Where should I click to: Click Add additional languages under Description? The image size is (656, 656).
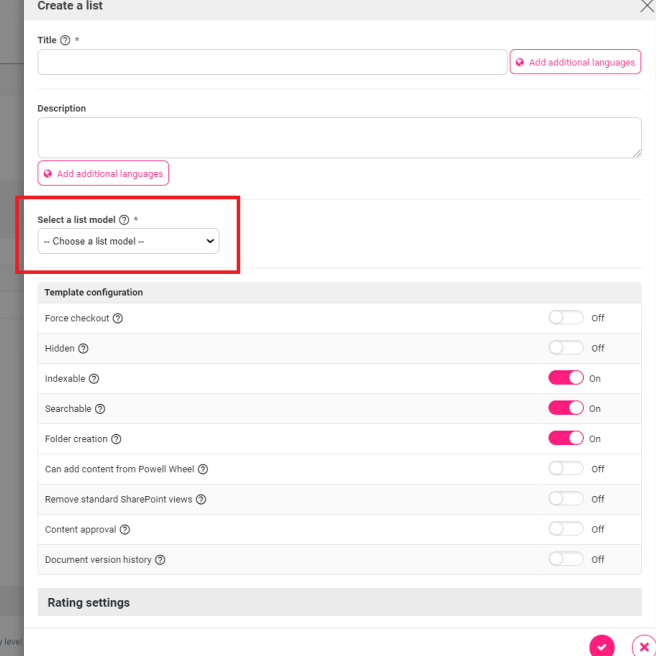click(103, 173)
